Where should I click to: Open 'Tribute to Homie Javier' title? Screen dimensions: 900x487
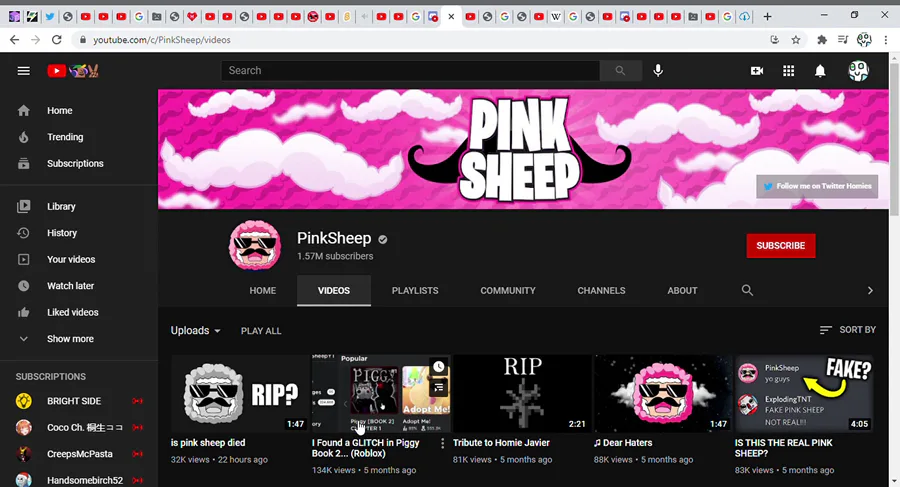[501, 443]
